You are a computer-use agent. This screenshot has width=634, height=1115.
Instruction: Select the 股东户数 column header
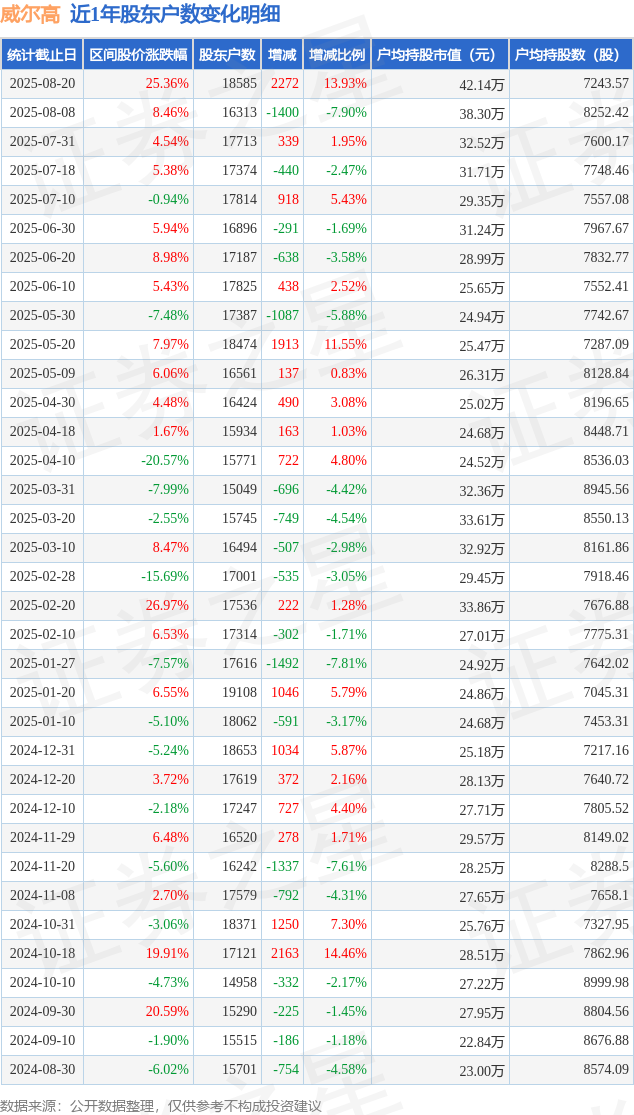(x=227, y=55)
